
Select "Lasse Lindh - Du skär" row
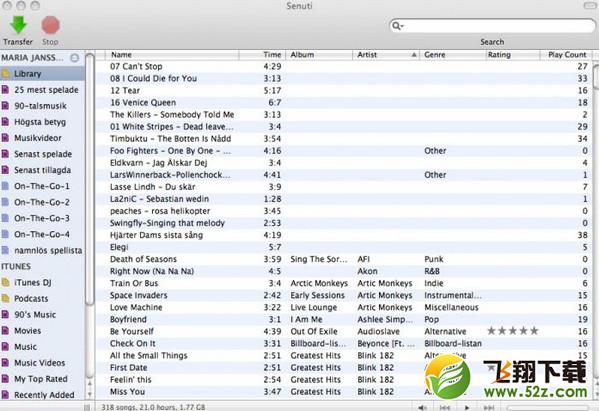[x=344, y=187]
